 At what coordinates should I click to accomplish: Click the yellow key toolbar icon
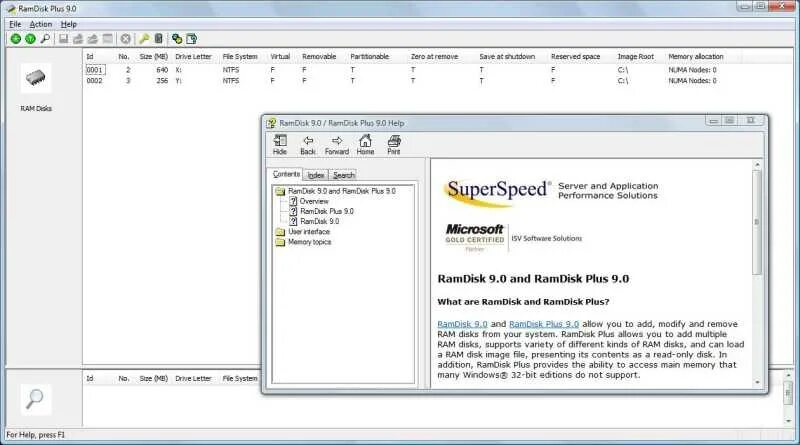coord(144,39)
